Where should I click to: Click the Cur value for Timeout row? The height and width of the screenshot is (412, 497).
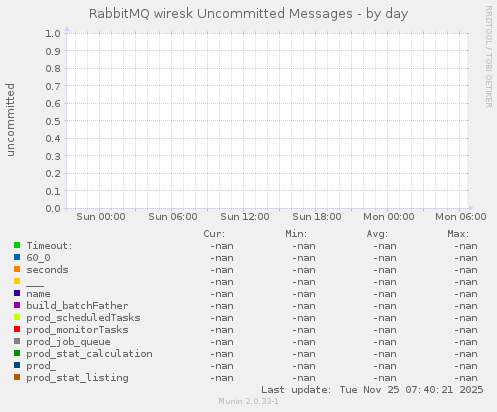(222, 246)
